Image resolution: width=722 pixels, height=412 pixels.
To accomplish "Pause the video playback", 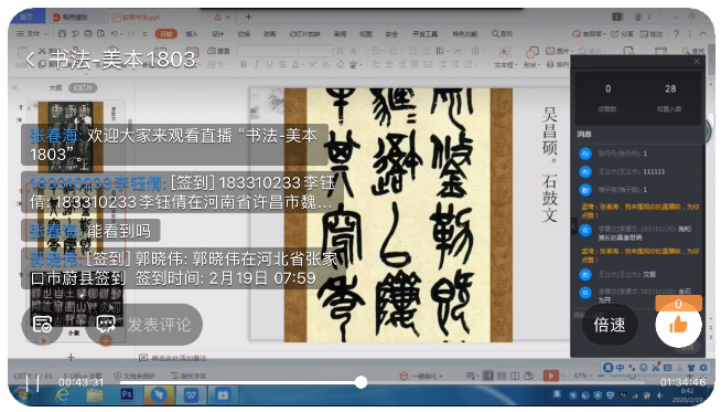I will tap(31, 383).
